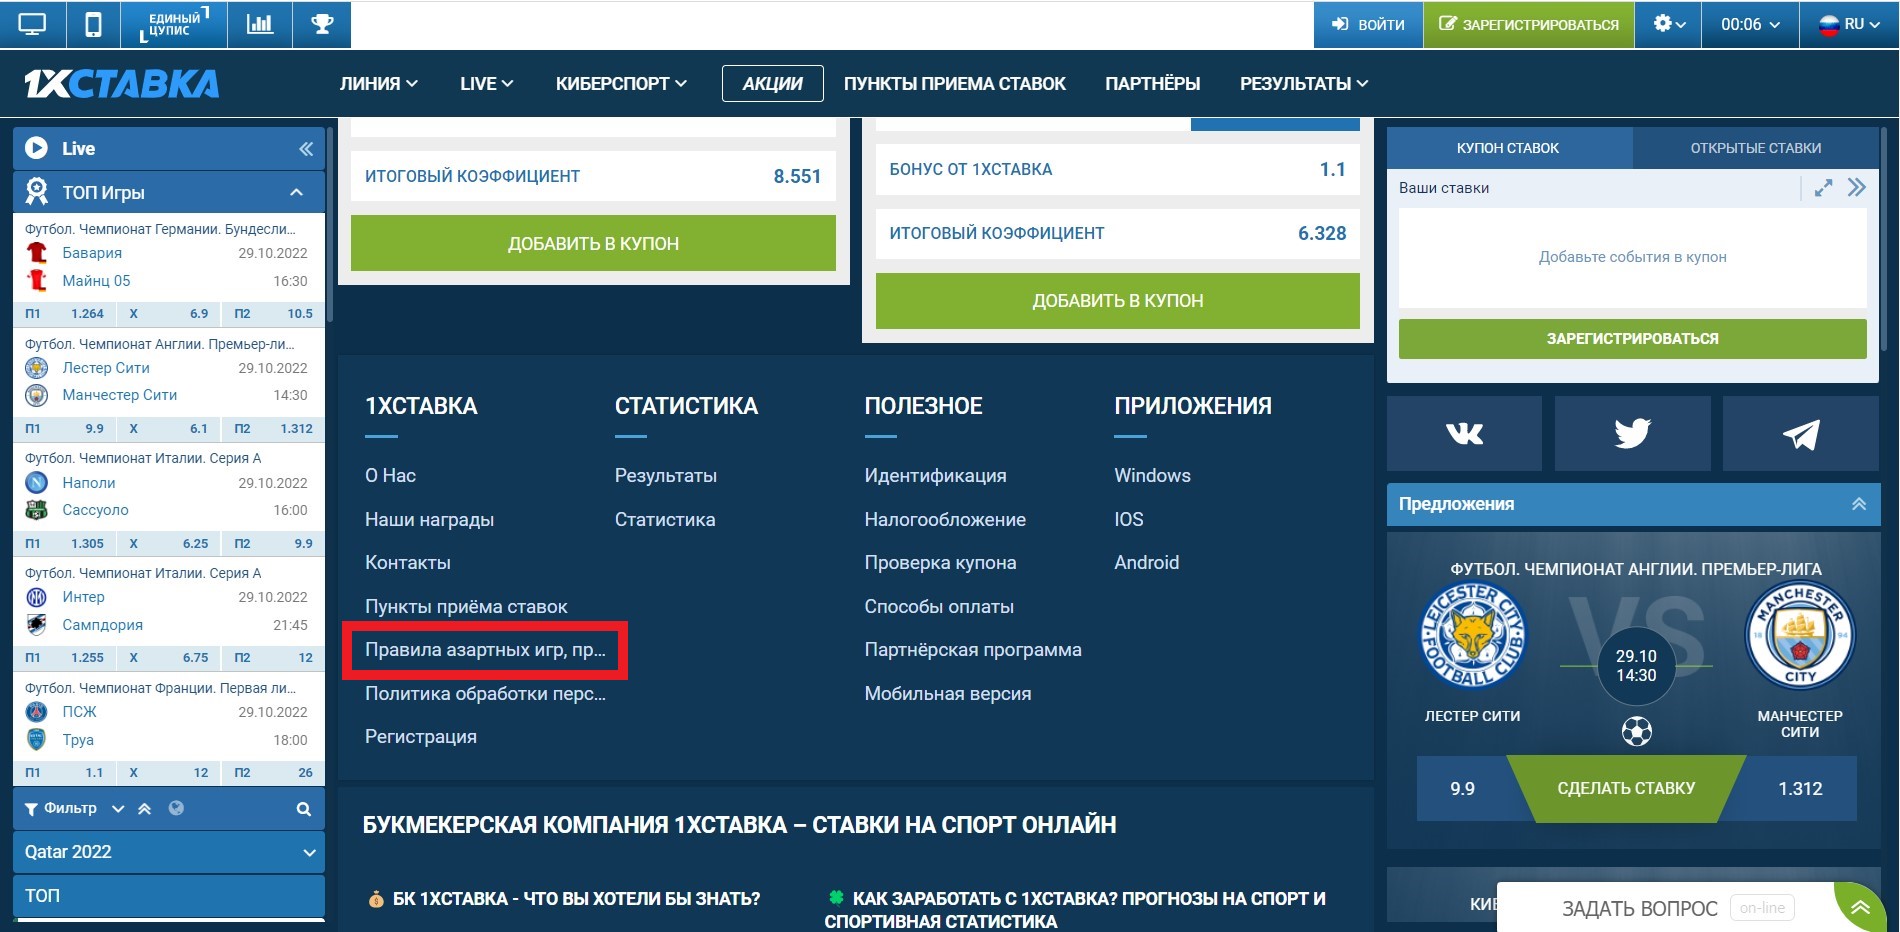Open the Проверка купона link
This screenshot has height=932, width=1900.
940,563
